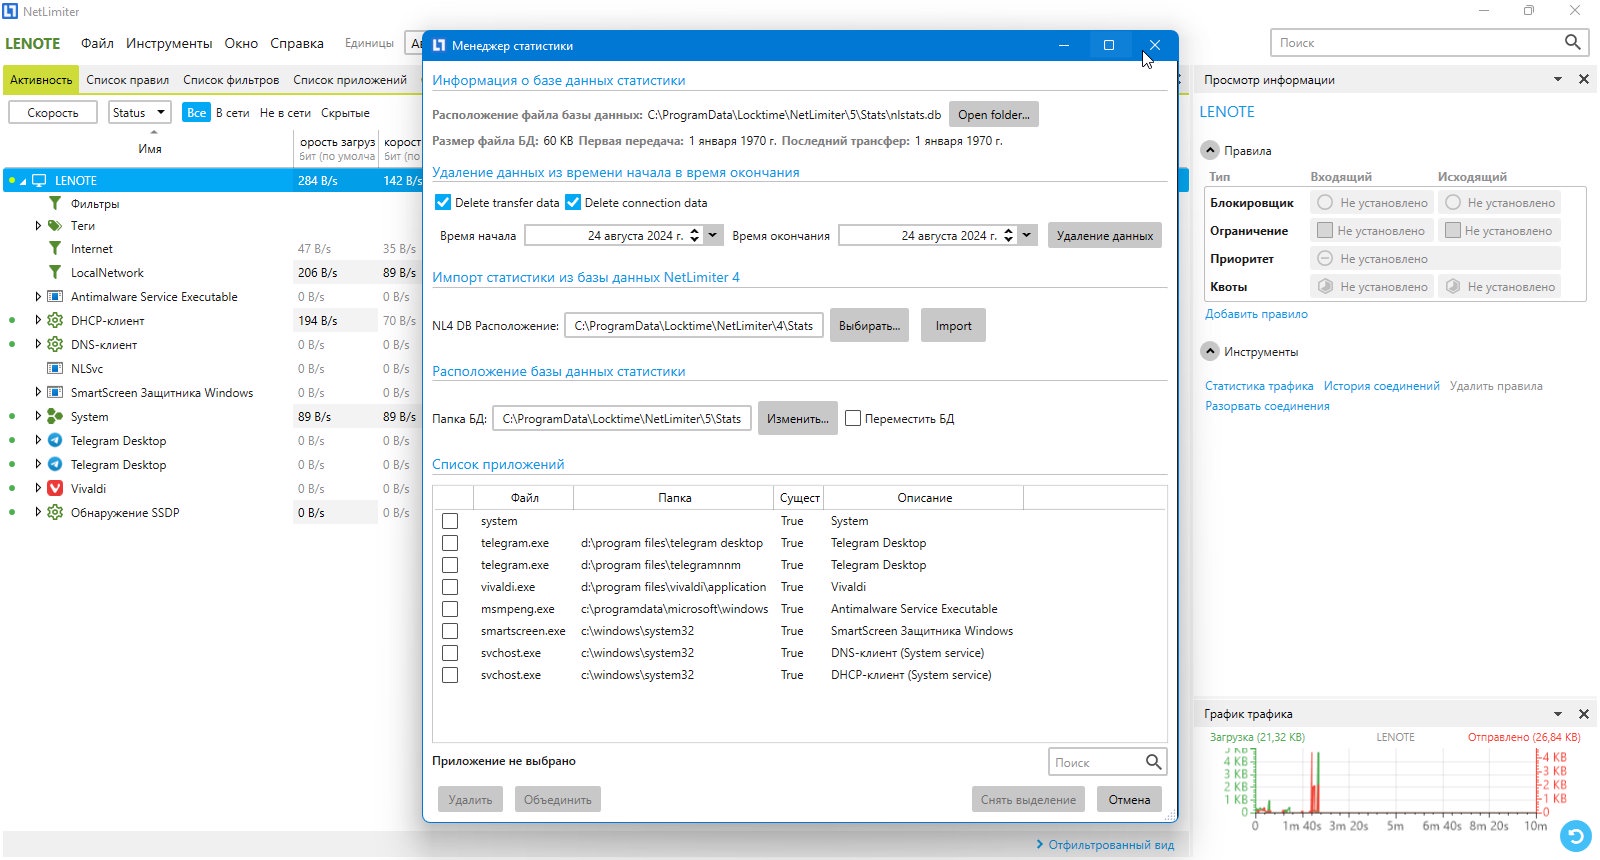
Task: Click the Open folder... button
Action: (994, 114)
